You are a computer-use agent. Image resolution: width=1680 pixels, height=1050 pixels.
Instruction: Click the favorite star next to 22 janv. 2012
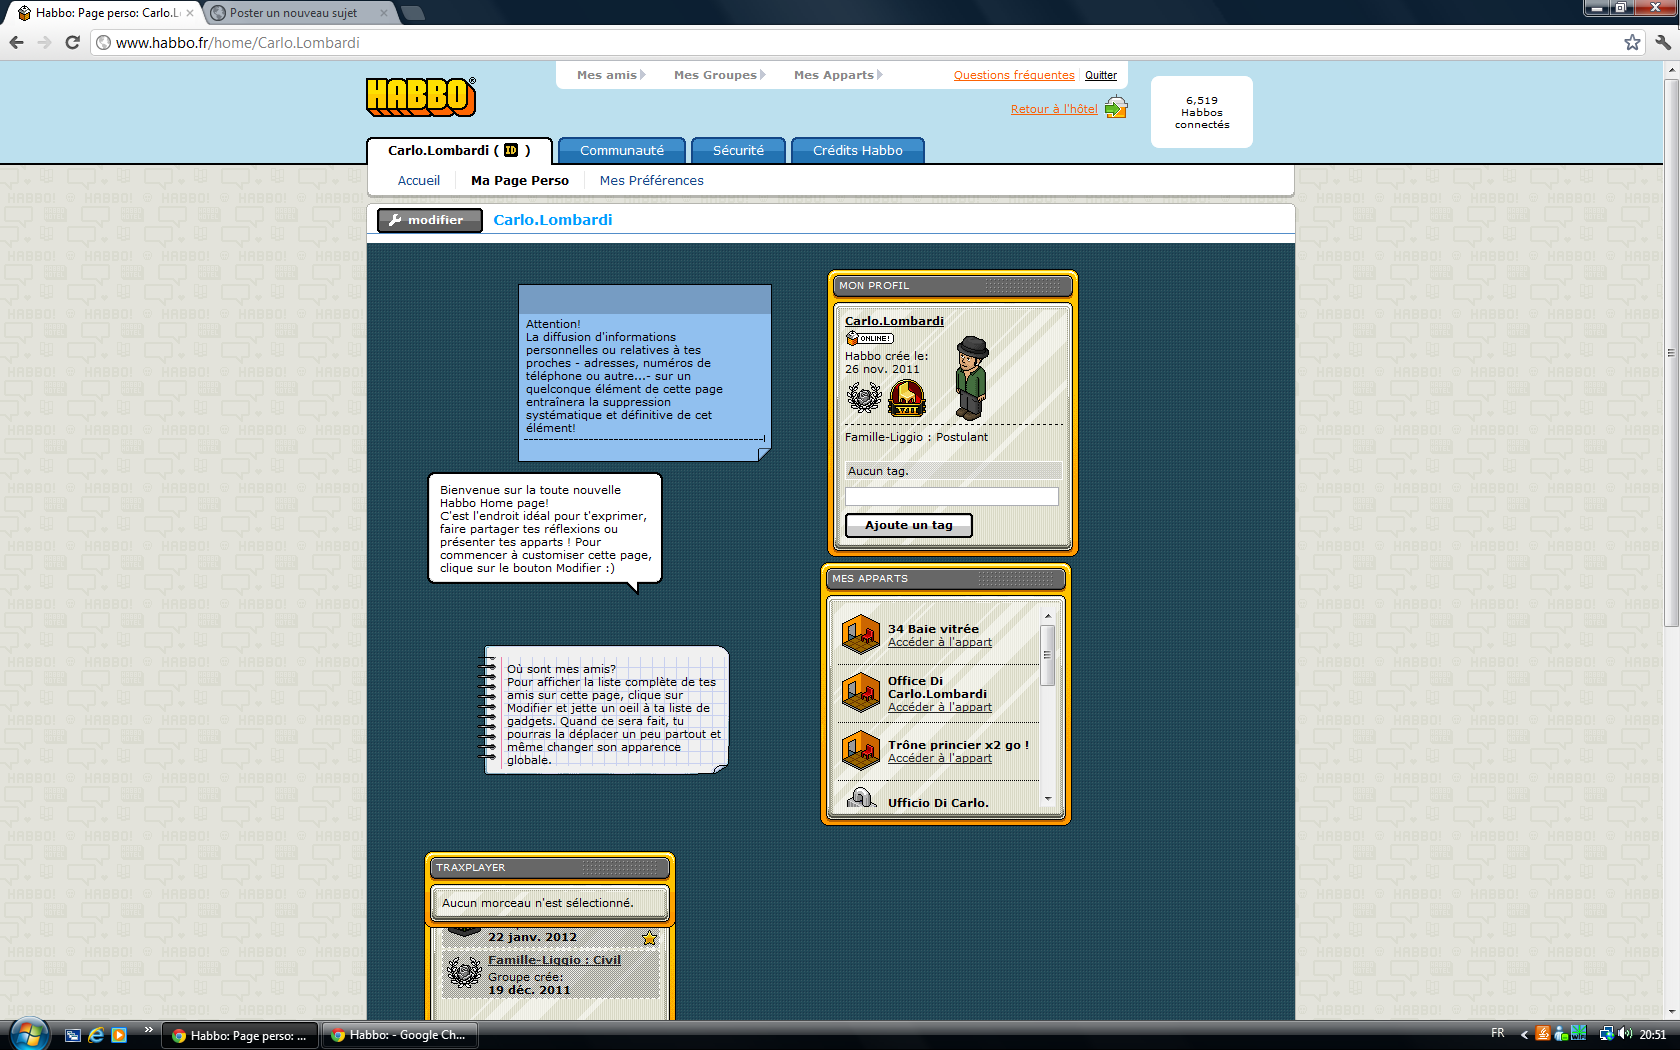tap(650, 938)
